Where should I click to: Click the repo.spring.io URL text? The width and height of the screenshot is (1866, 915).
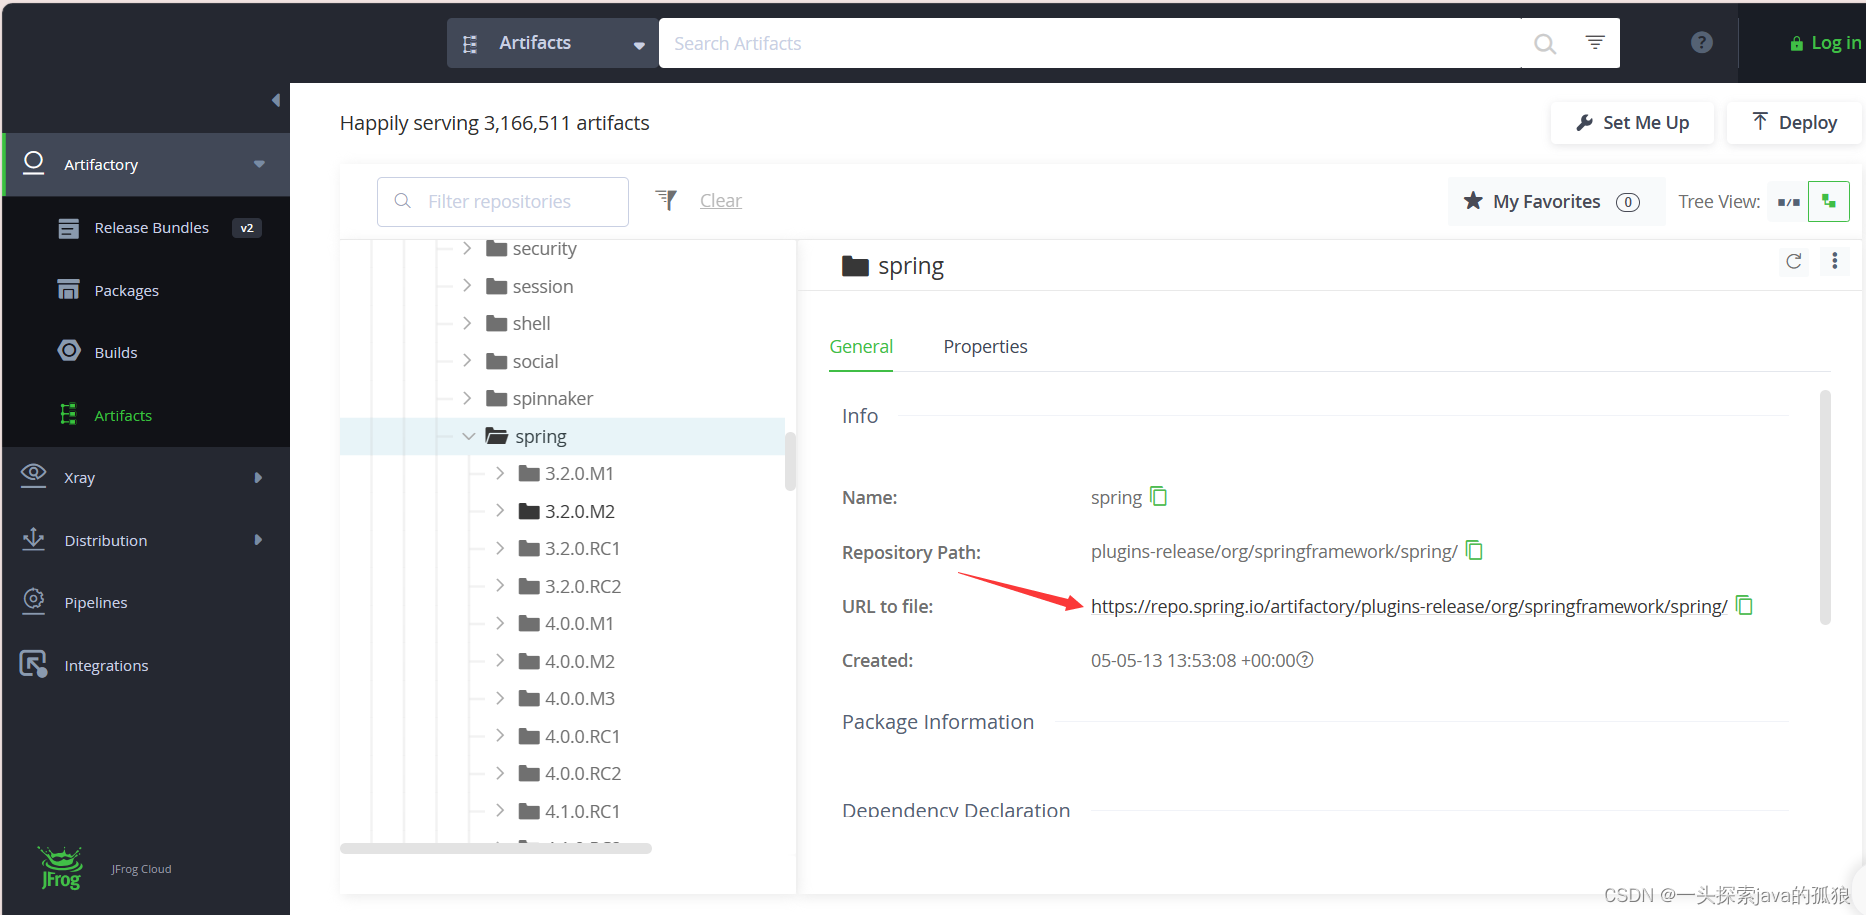1409,606
